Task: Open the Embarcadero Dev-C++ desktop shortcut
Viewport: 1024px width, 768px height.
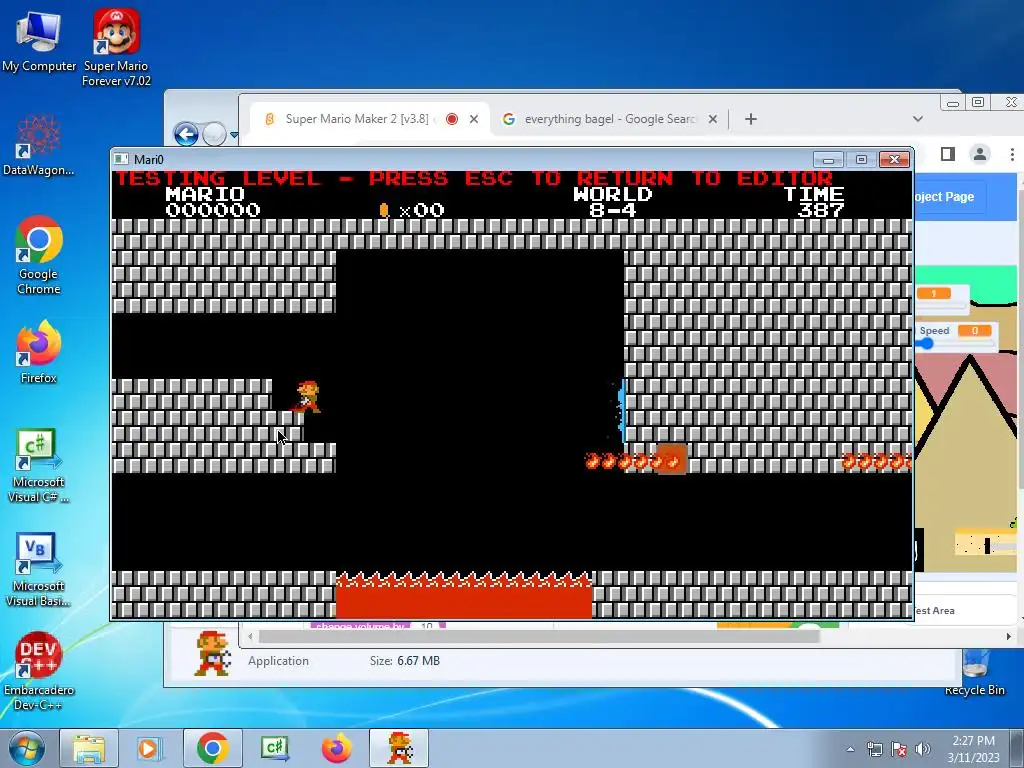Action: coord(38,671)
